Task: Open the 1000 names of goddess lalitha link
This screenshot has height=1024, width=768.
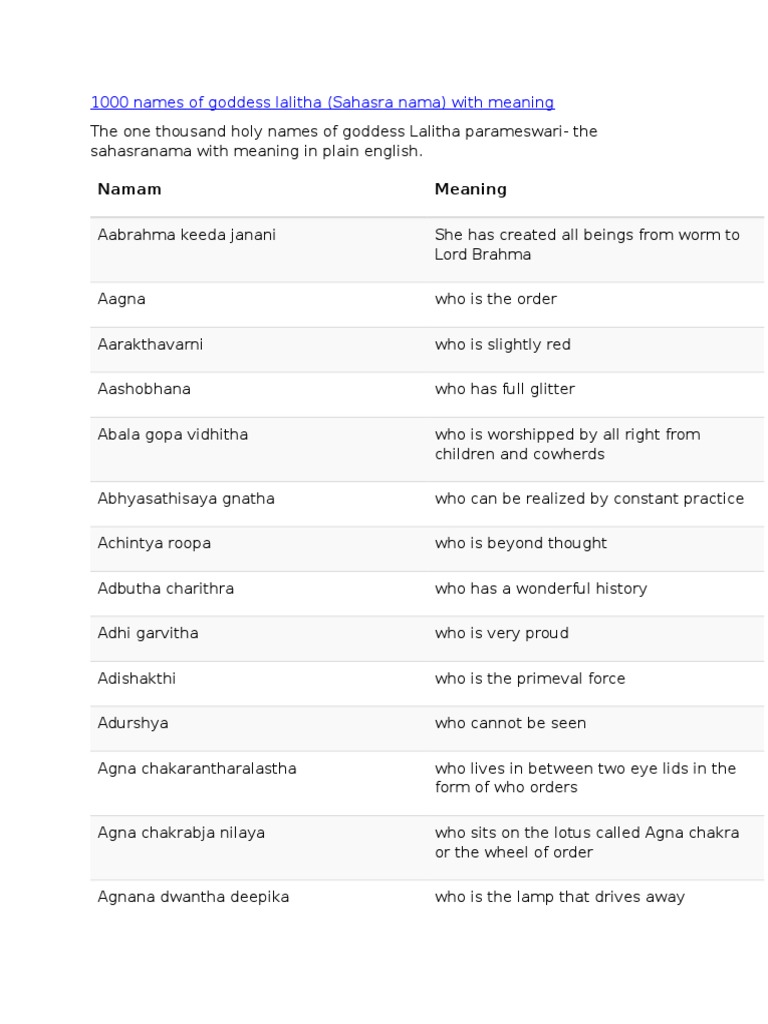Action: [322, 103]
